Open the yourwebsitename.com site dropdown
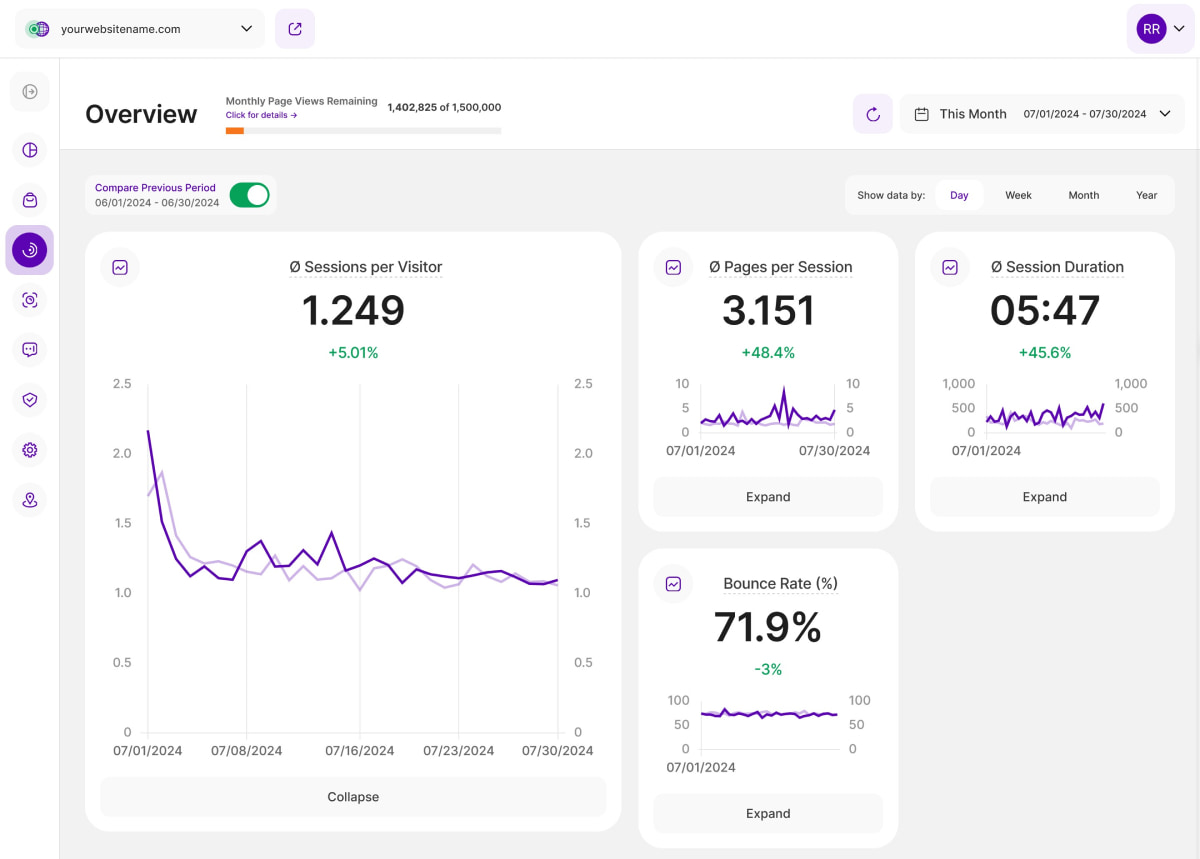The image size is (1200, 859). 140,29
